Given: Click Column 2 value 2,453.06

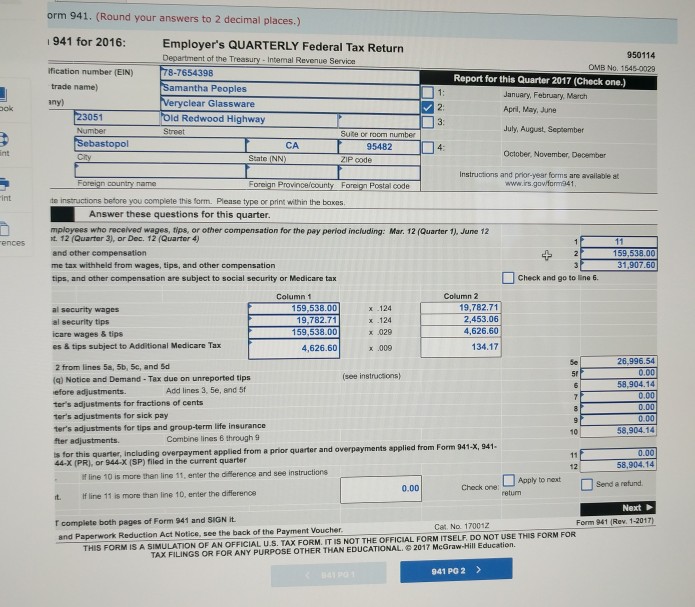Looking at the screenshot, I should pos(461,319).
